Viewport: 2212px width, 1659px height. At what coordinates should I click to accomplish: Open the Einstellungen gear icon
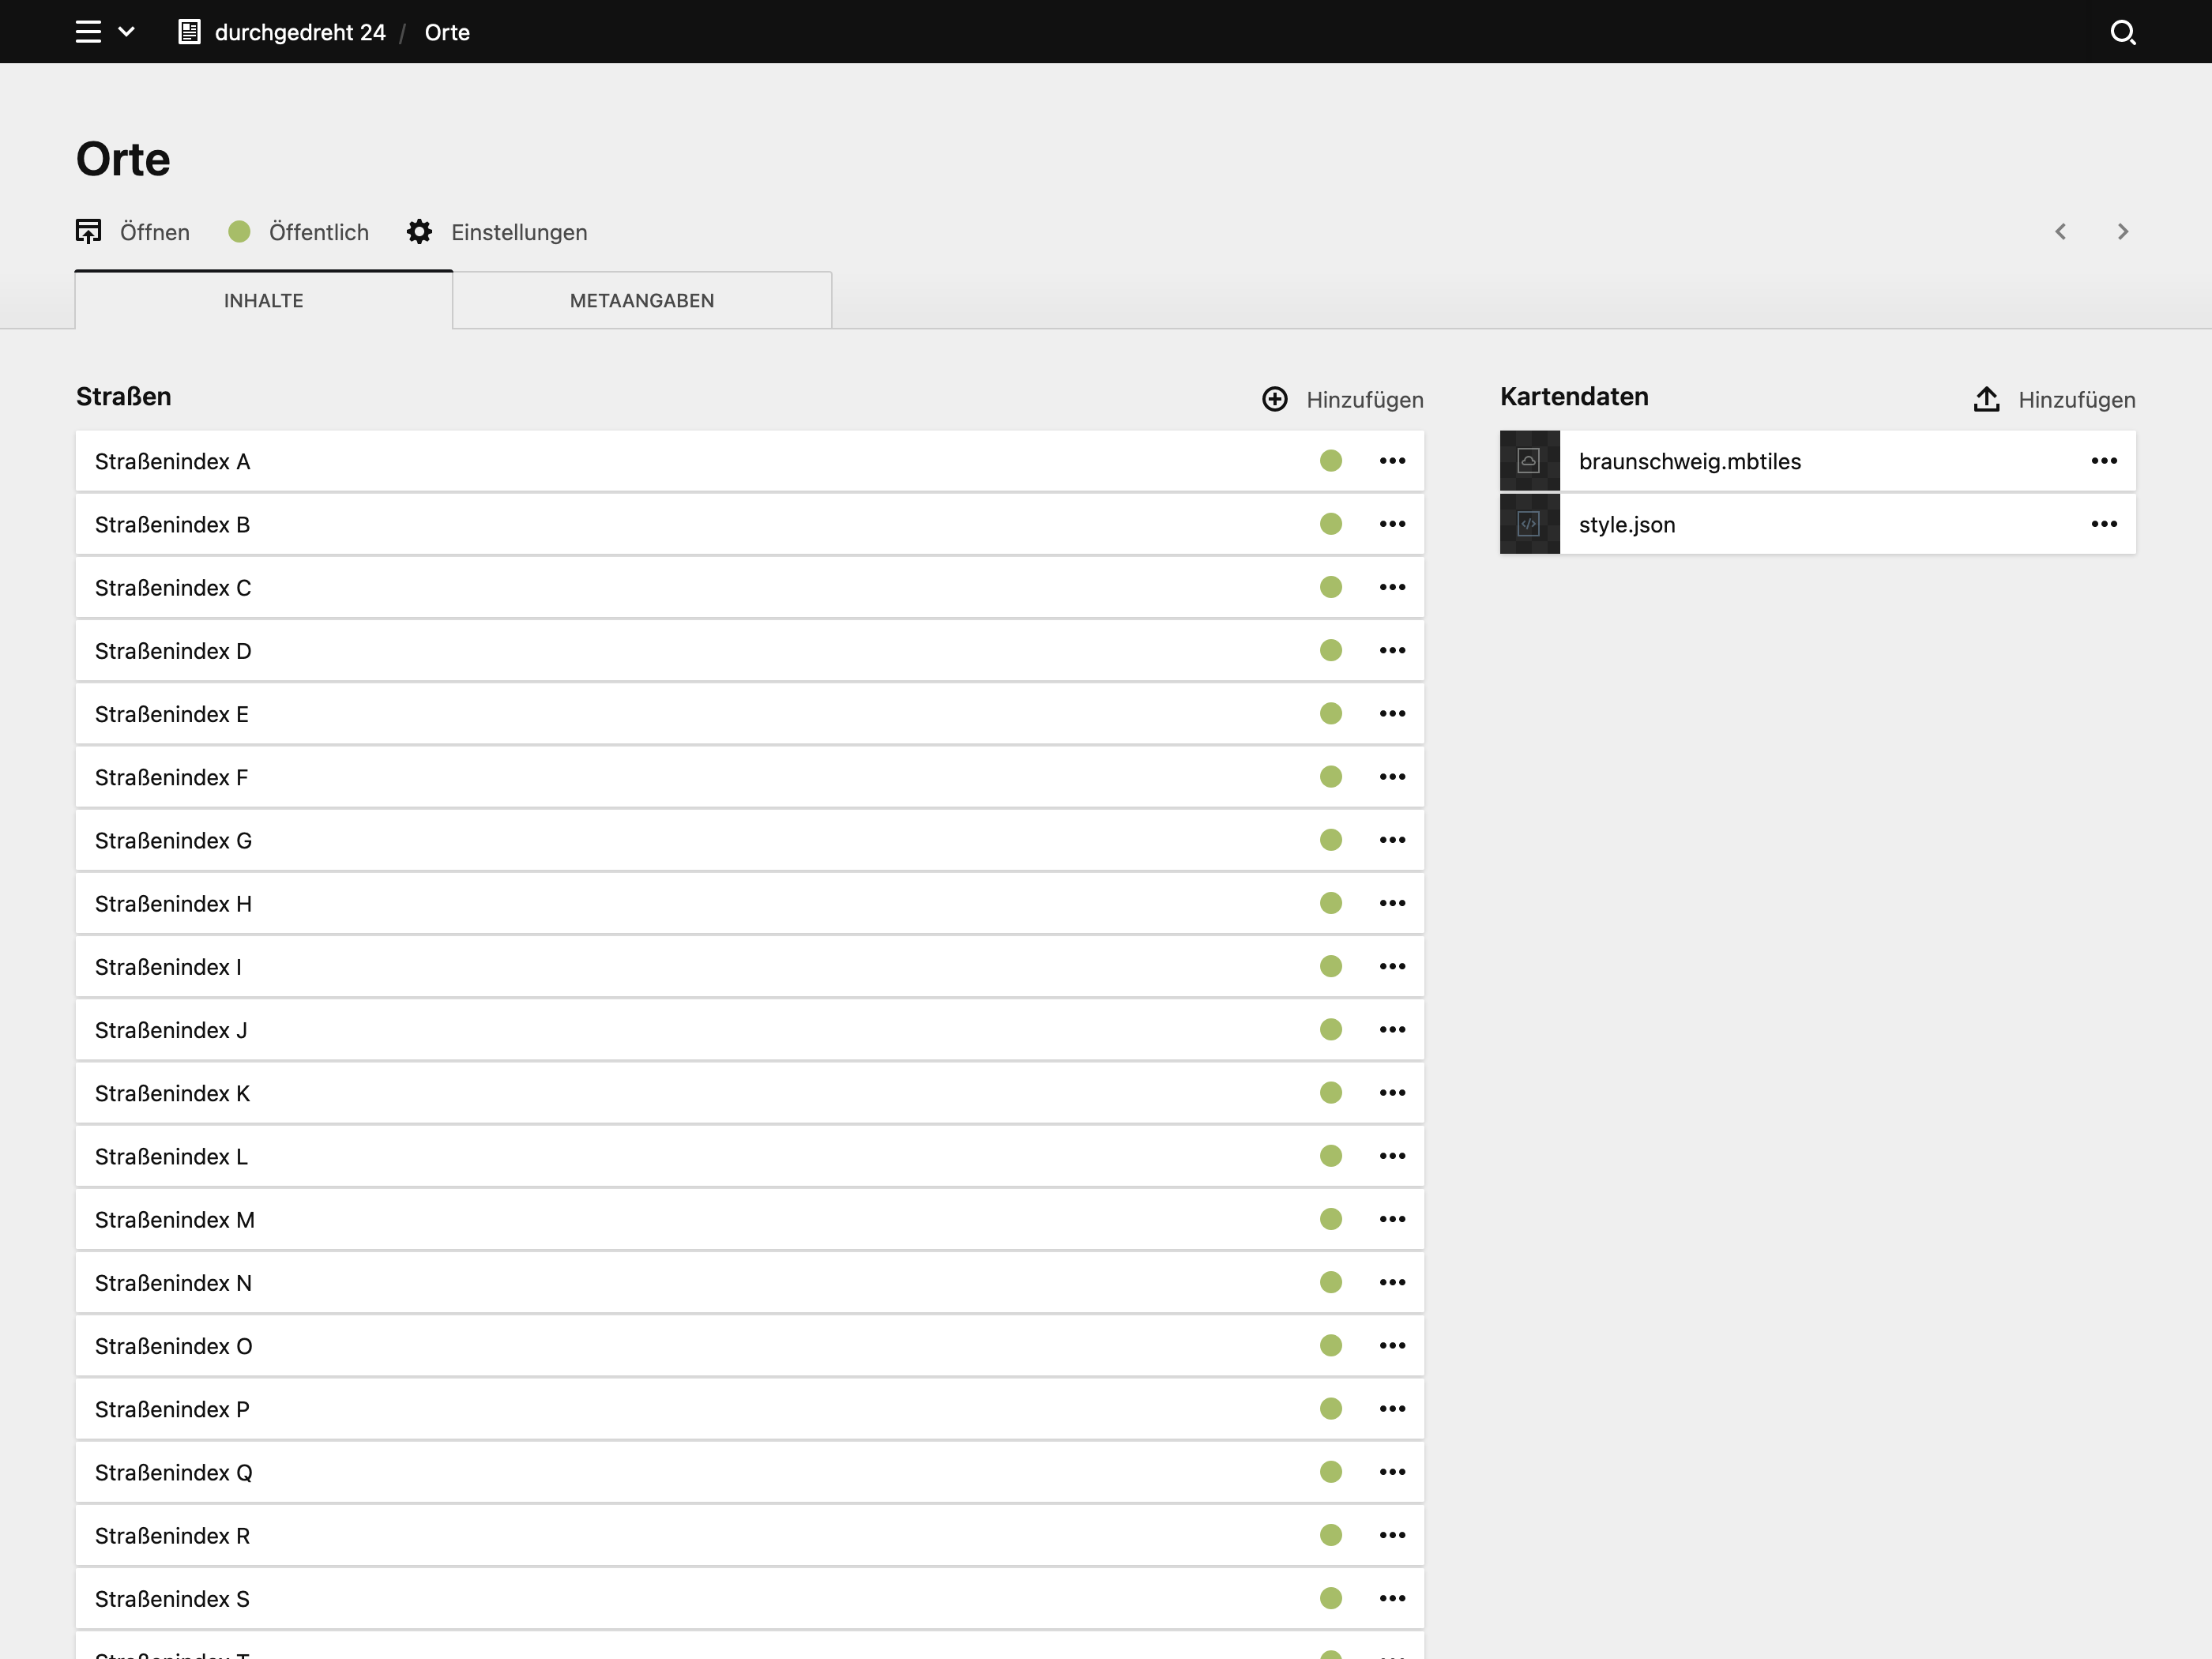coord(420,231)
